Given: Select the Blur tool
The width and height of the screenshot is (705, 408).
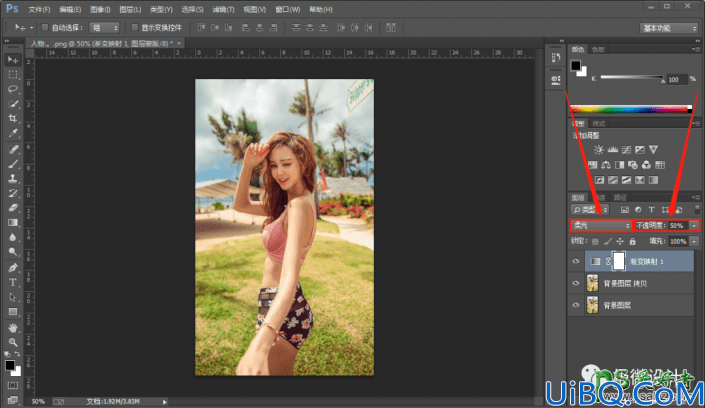Looking at the screenshot, I should click(13, 237).
